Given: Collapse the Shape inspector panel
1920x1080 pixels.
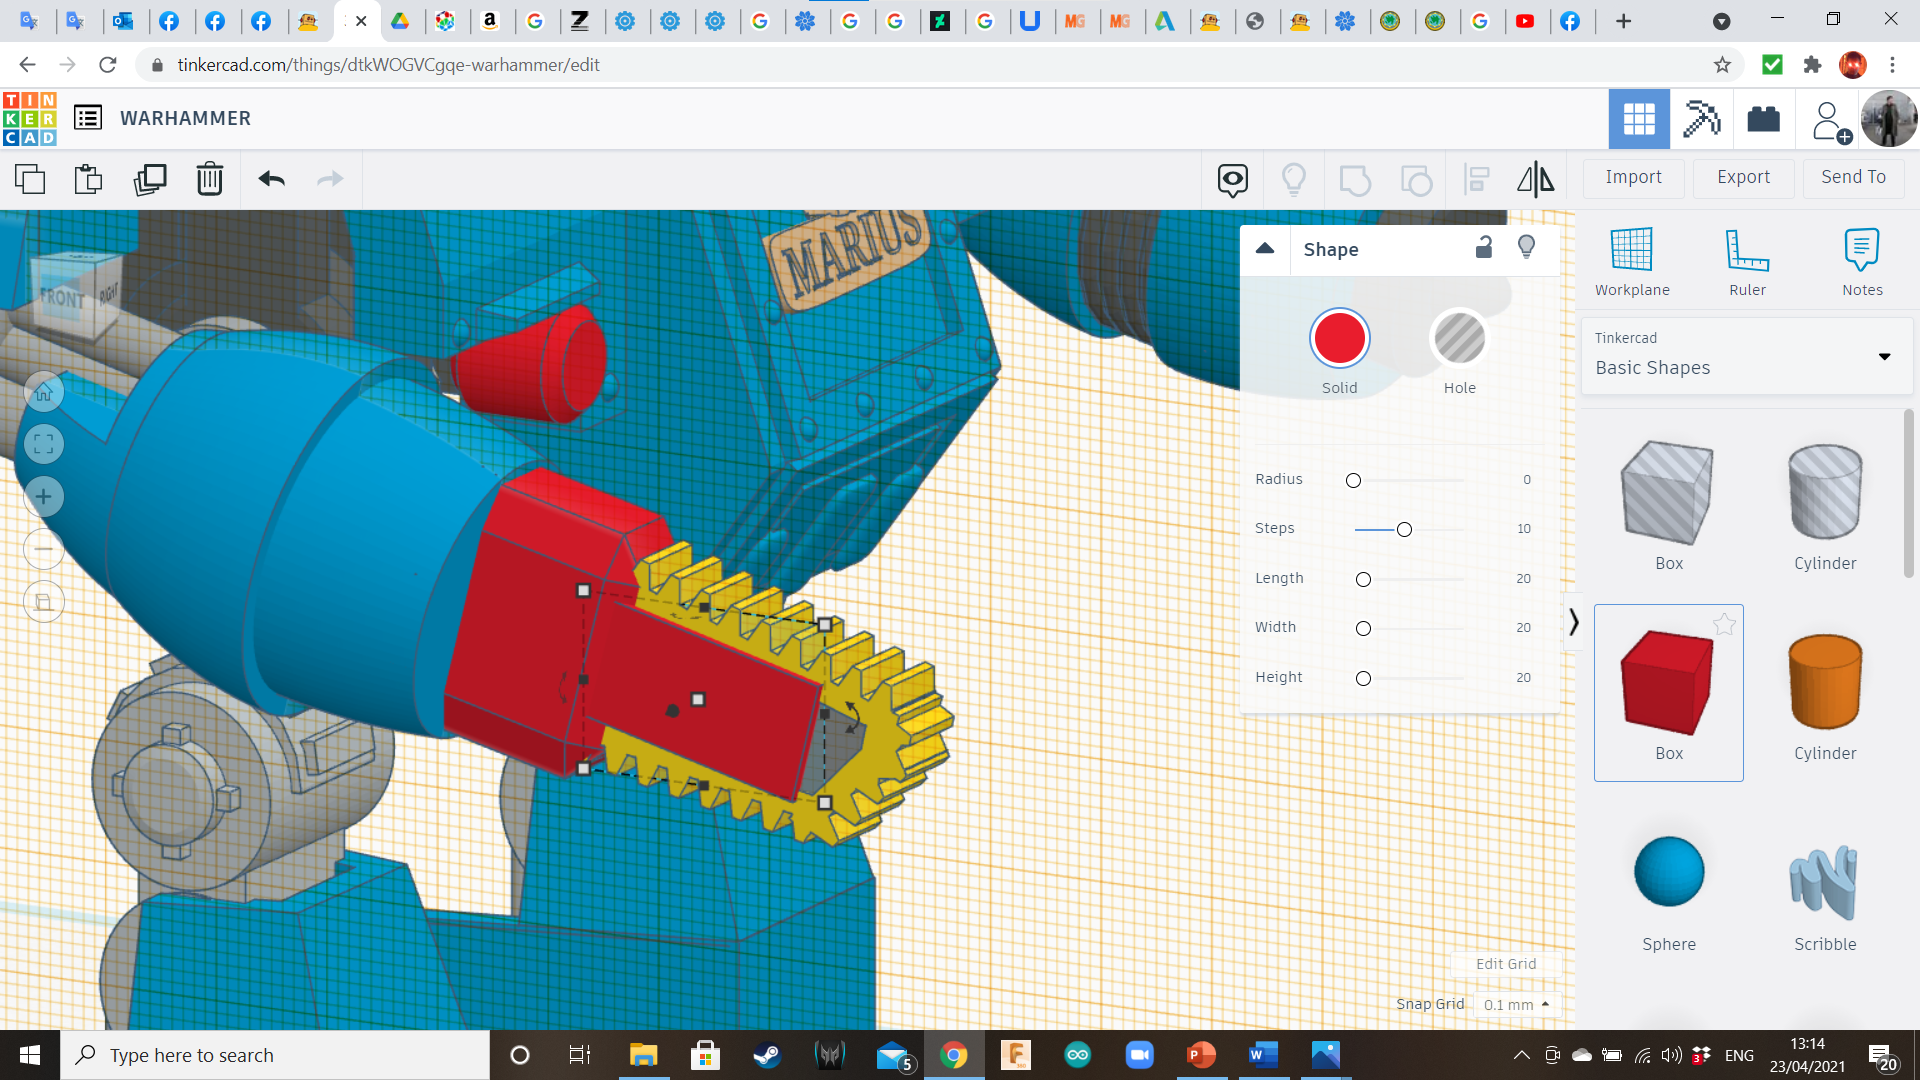Looking at the screenshot, I should click(x=1265, y=249).
